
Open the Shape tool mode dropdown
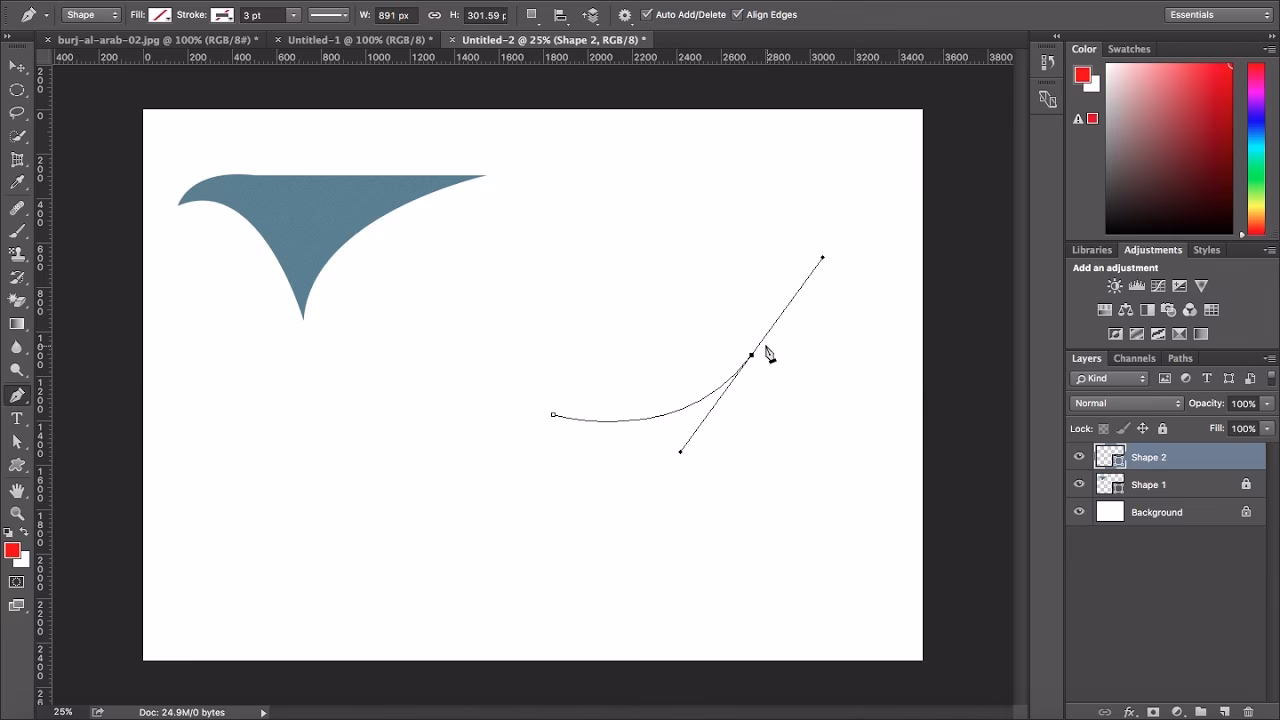click(x=90, y=15)
